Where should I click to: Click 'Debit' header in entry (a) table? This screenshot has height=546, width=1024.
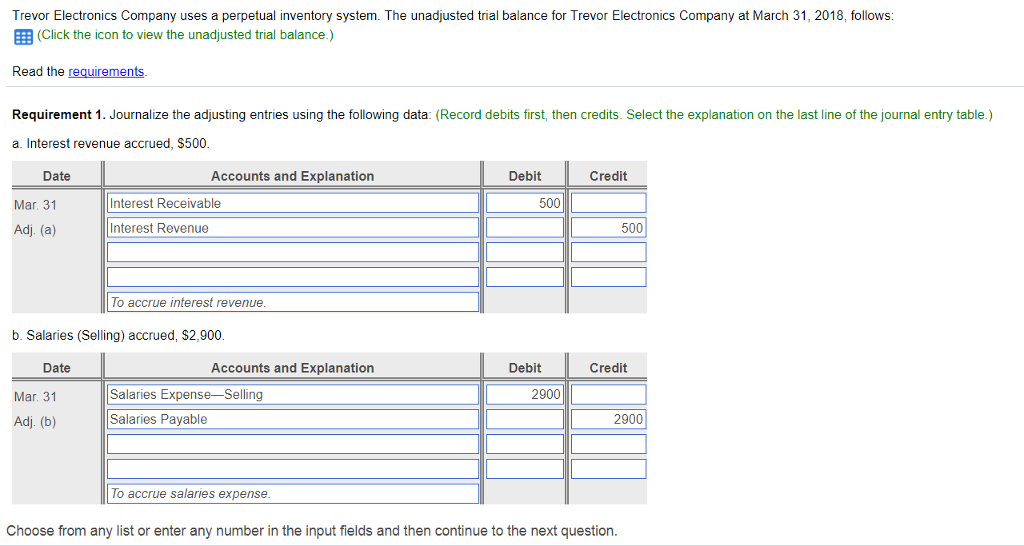(524, 176)
